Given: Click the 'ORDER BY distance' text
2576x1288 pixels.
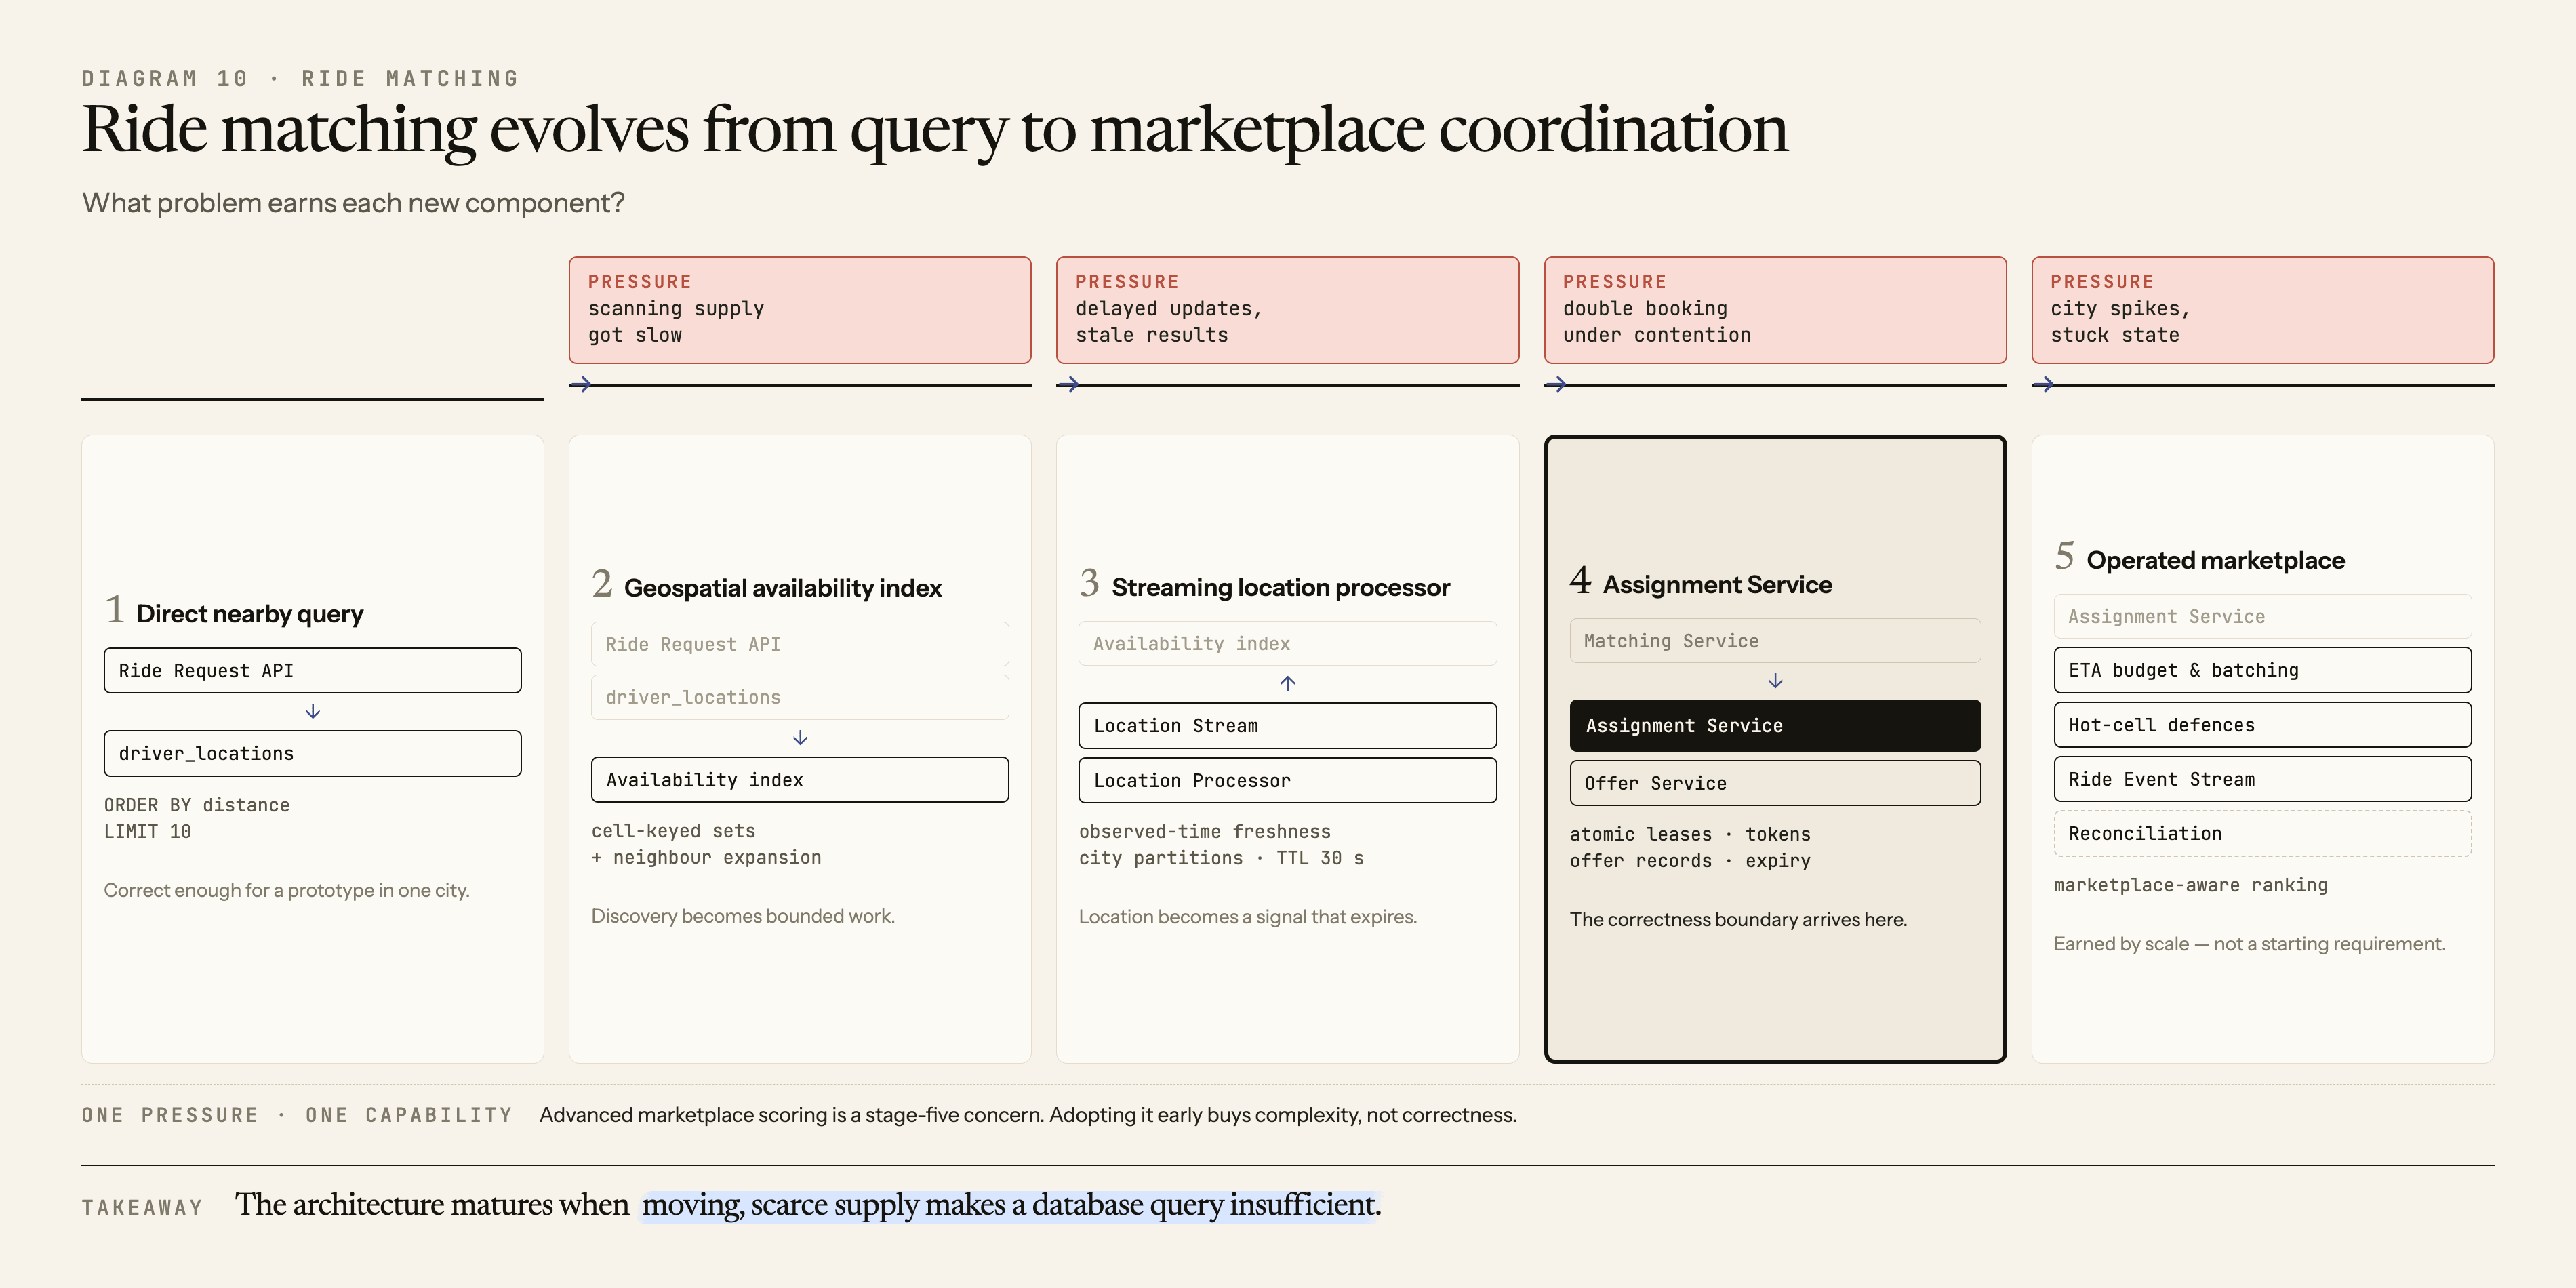Looking at the screenshot, I should [197, 805].
